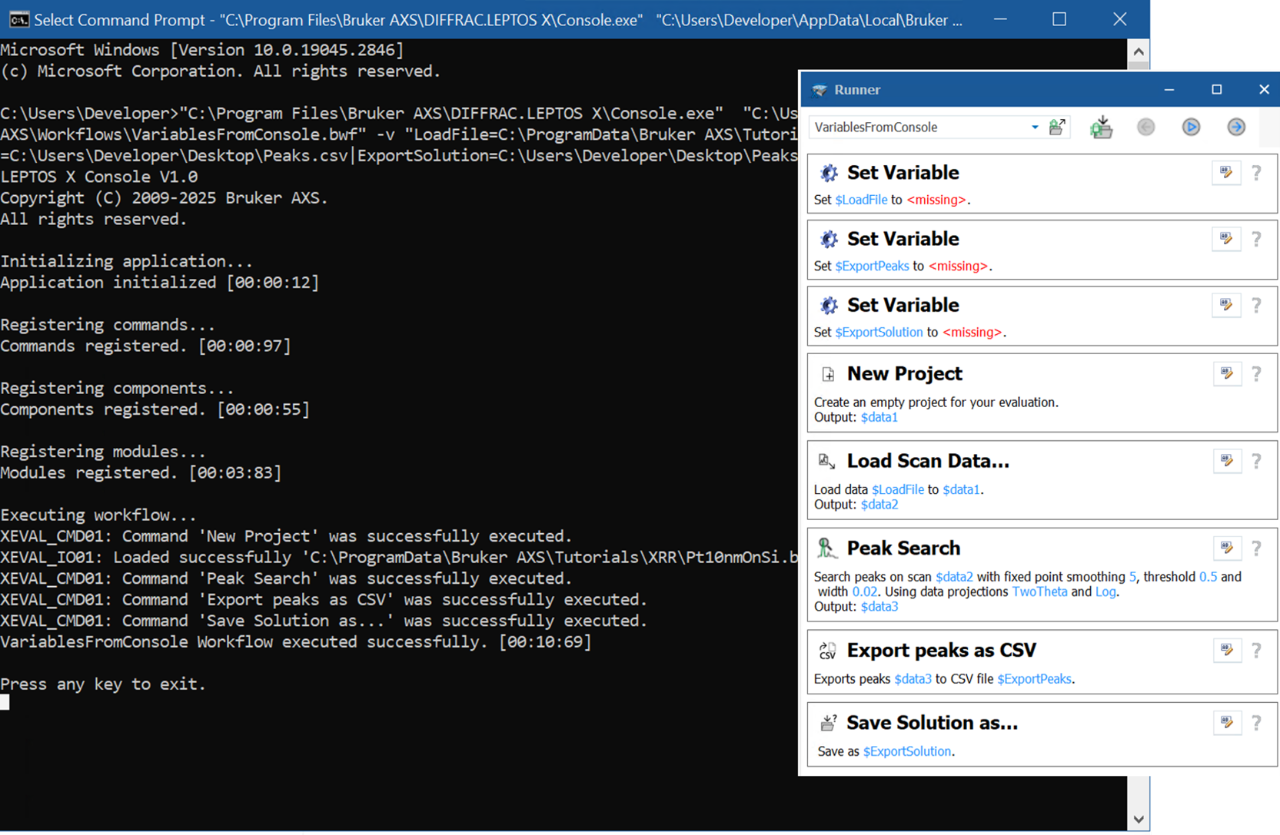
Task: Open help for the Peak Search step
Action: [x=1257, y=548]
